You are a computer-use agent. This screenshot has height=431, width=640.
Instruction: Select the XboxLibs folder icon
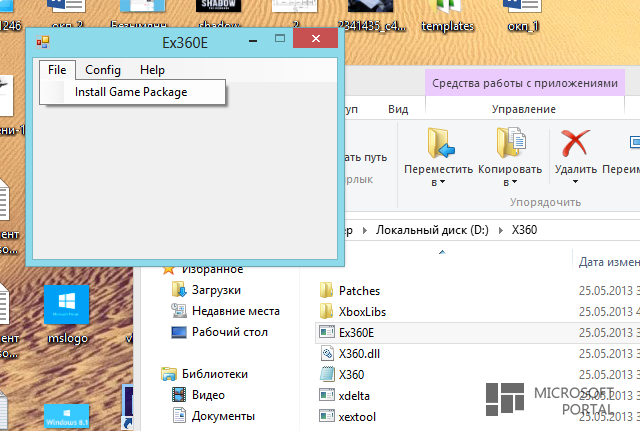(x=326, y=311)
